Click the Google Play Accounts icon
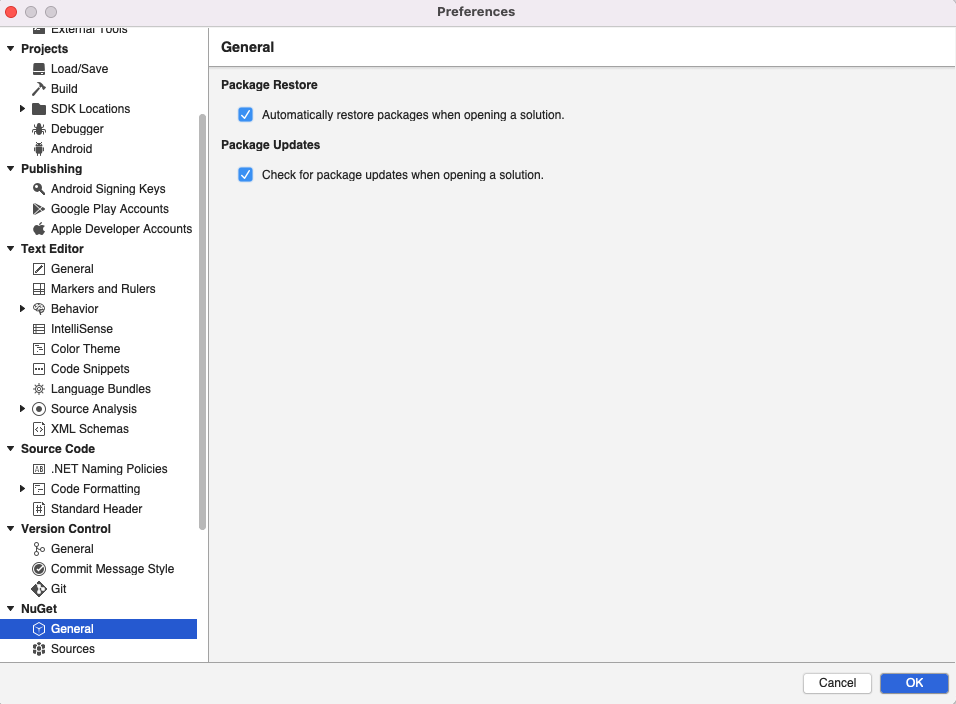The image size is (956, 704). (x=37, y=208)
